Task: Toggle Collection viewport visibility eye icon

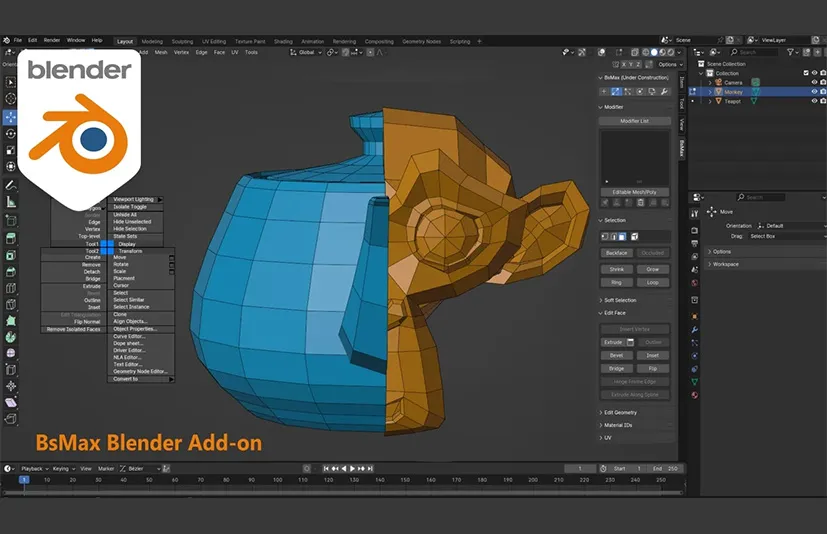Action: (x=814, y=73)
